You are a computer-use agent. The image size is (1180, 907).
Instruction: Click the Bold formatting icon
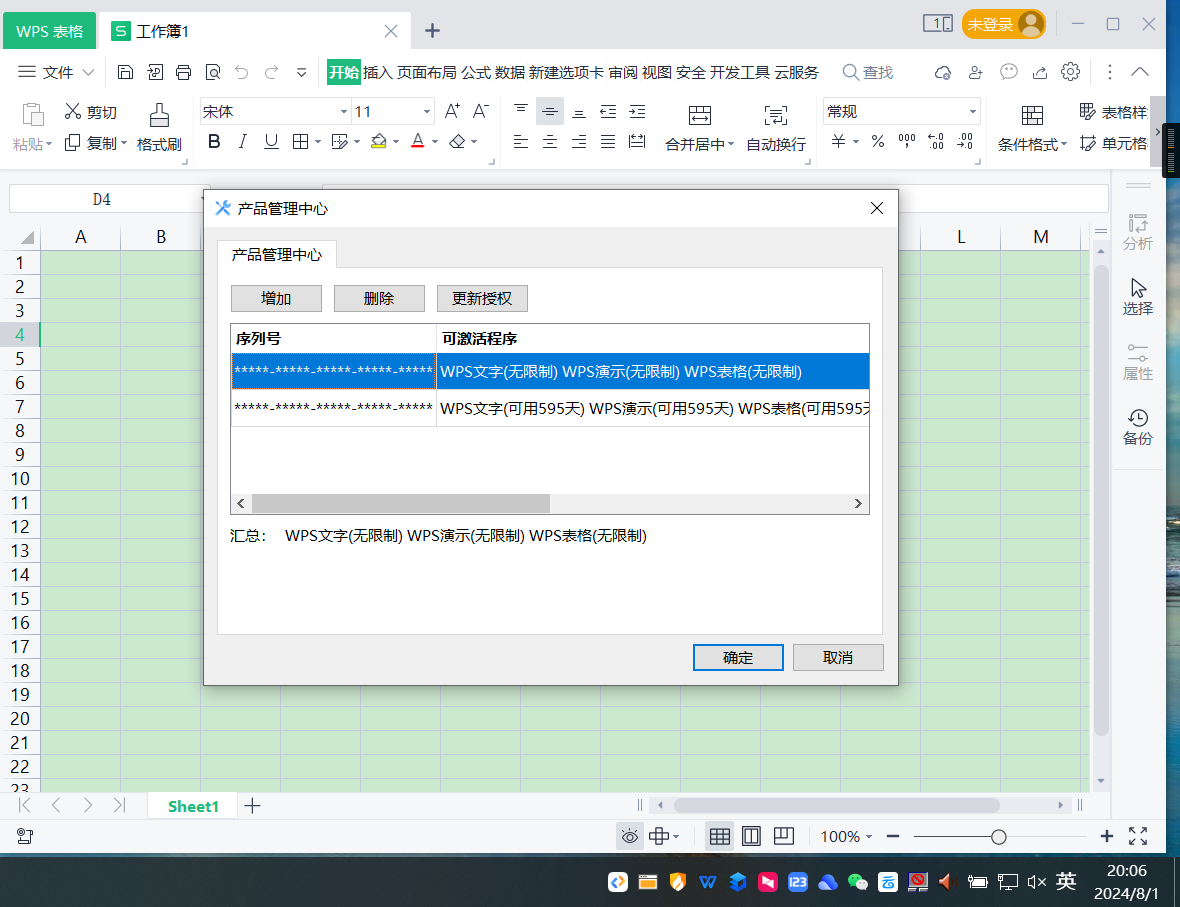pos(213,142)
